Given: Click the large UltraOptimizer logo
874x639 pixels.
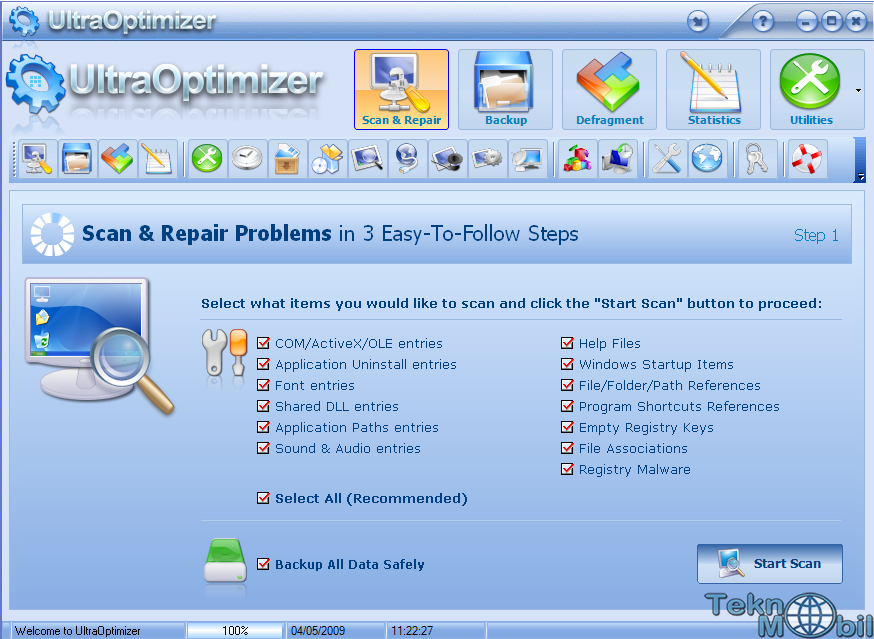Looking at the screenshot, I should (165, 83).
